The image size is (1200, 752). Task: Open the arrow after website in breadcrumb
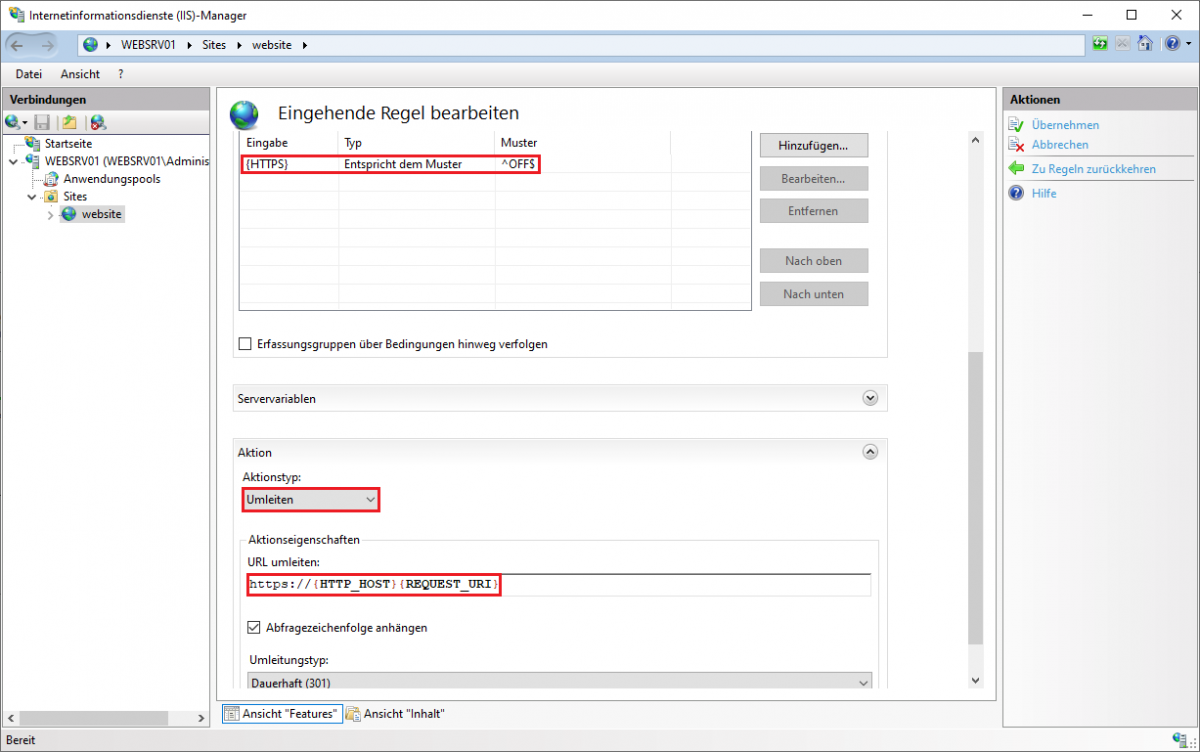304,45
